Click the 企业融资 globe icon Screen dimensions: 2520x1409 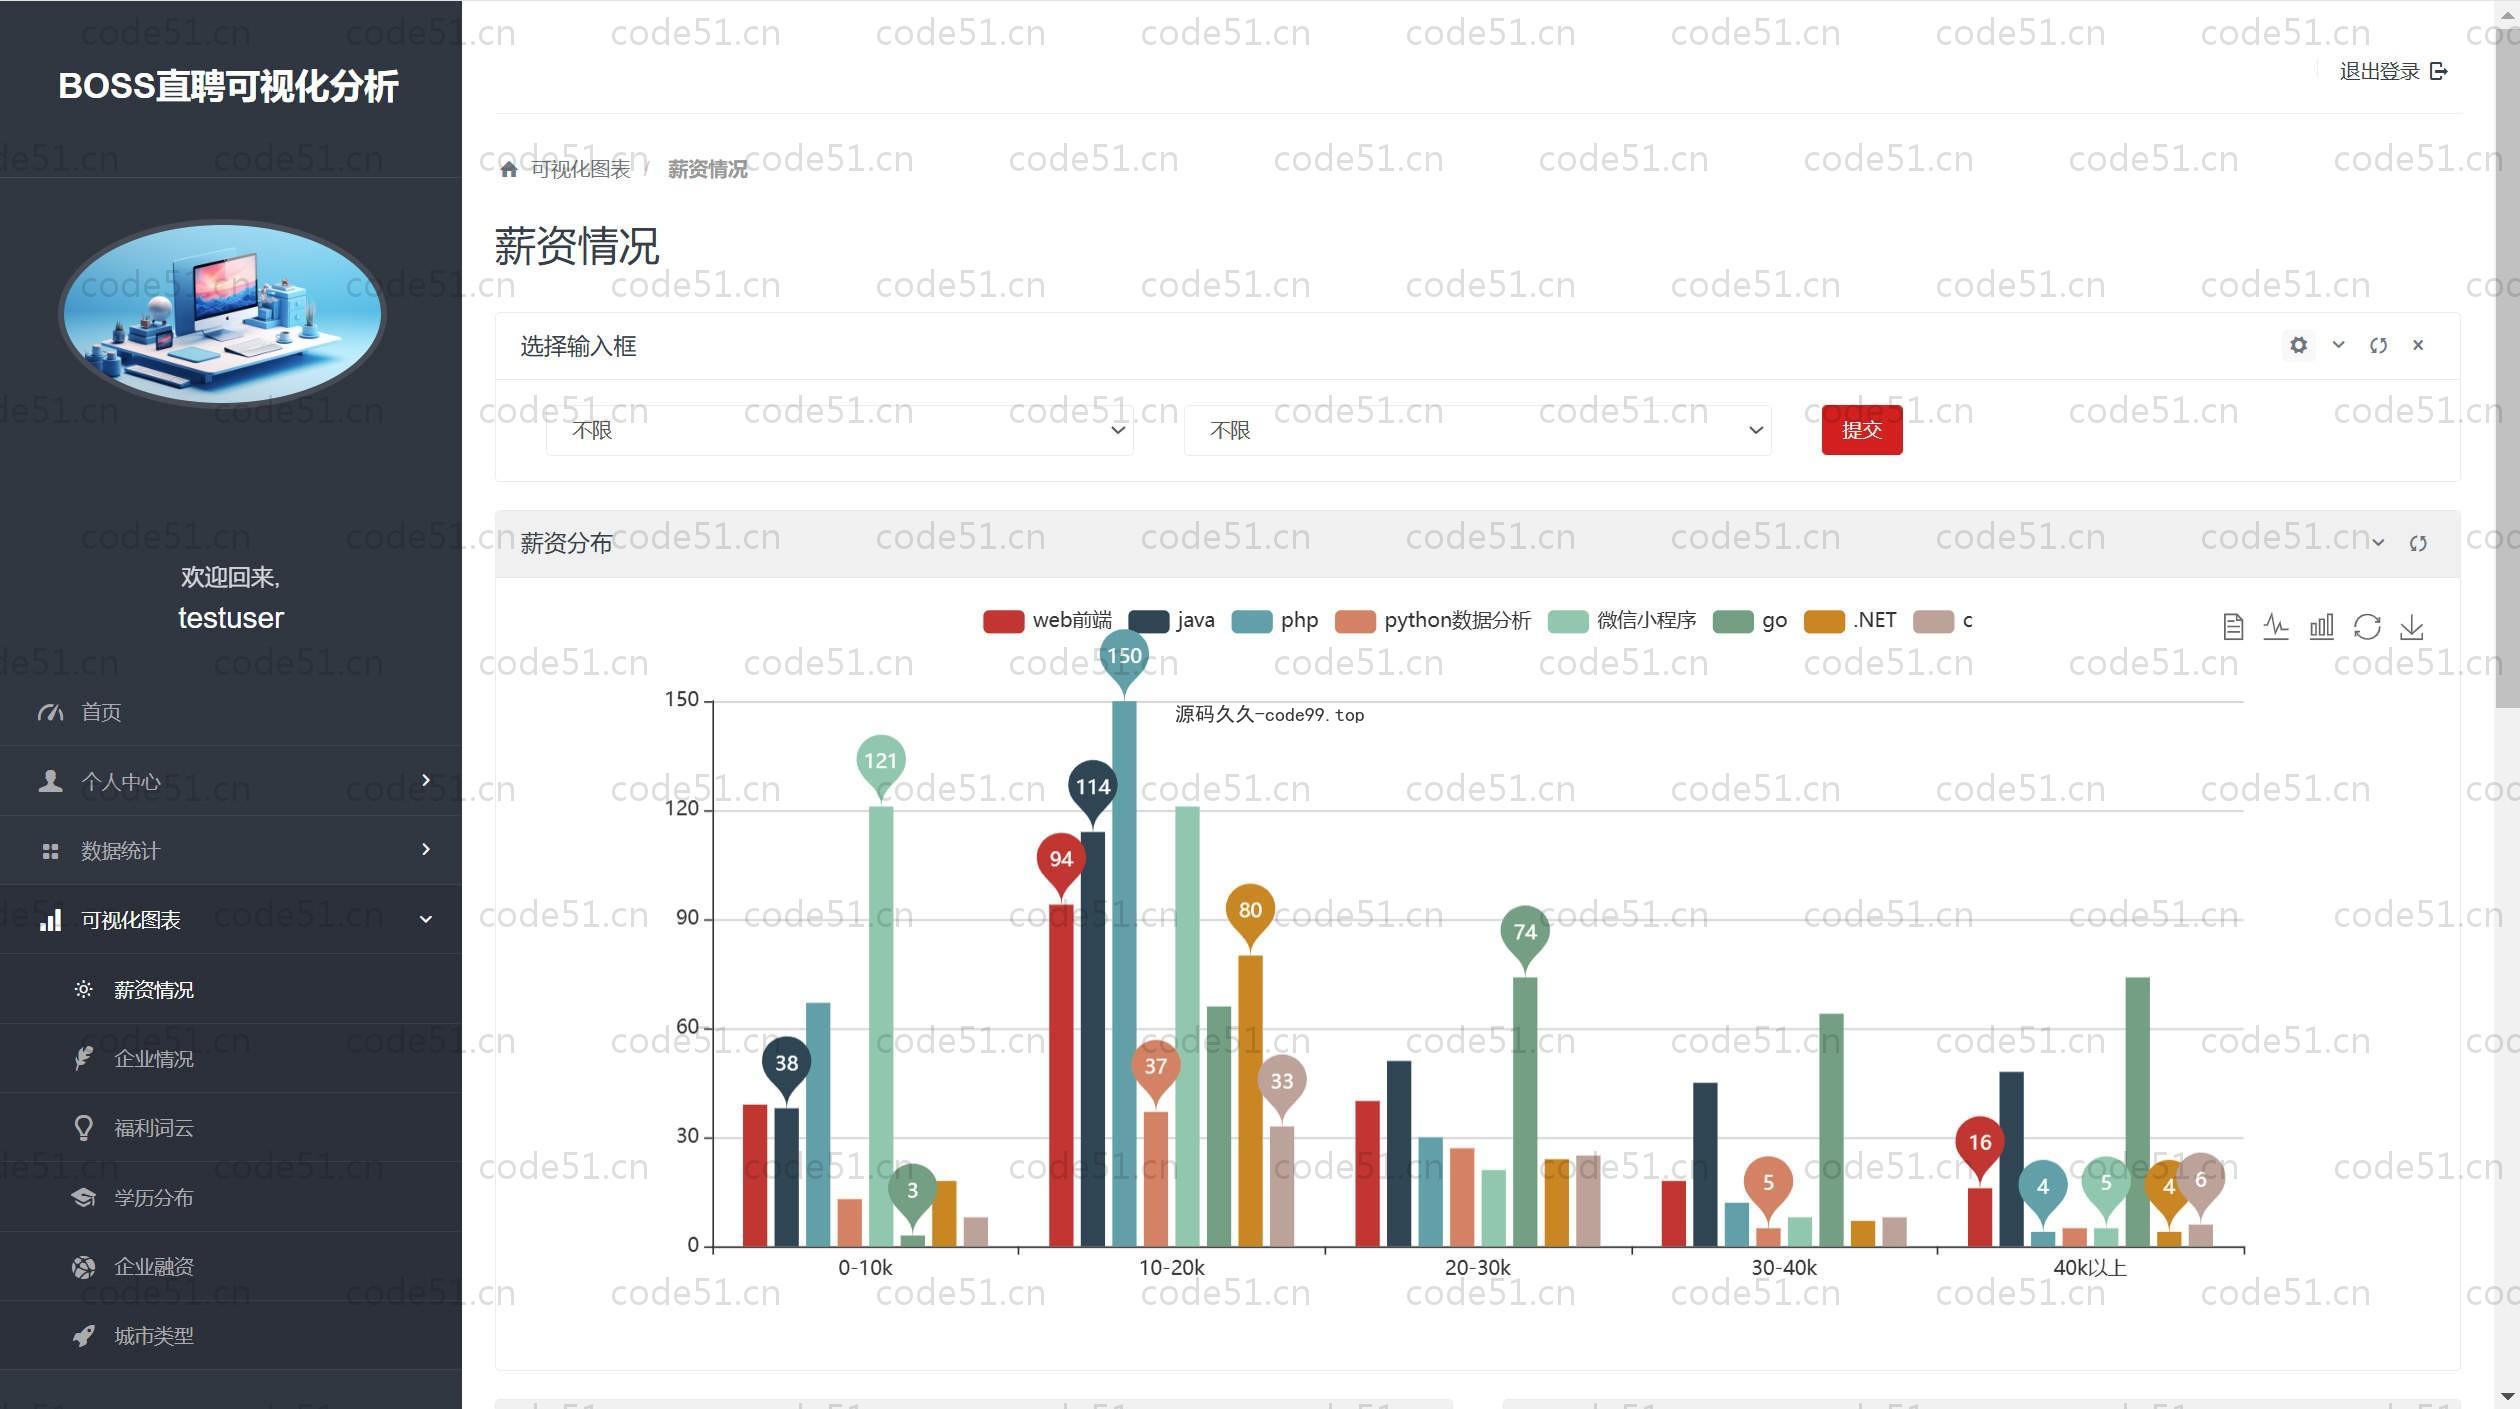tap(84, 1267)
